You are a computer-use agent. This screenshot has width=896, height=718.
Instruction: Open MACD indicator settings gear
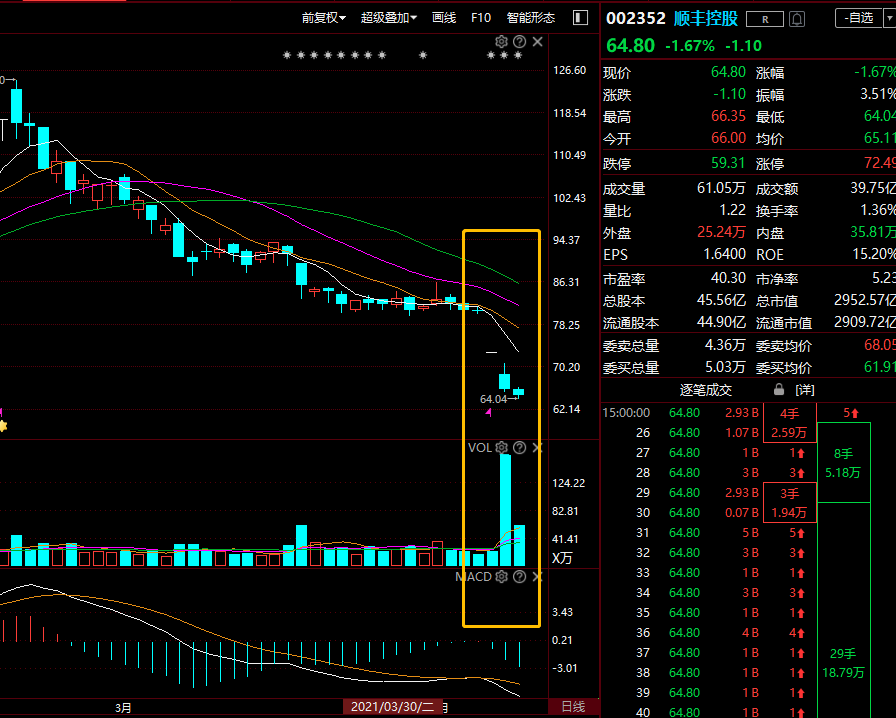pos(501,577)
